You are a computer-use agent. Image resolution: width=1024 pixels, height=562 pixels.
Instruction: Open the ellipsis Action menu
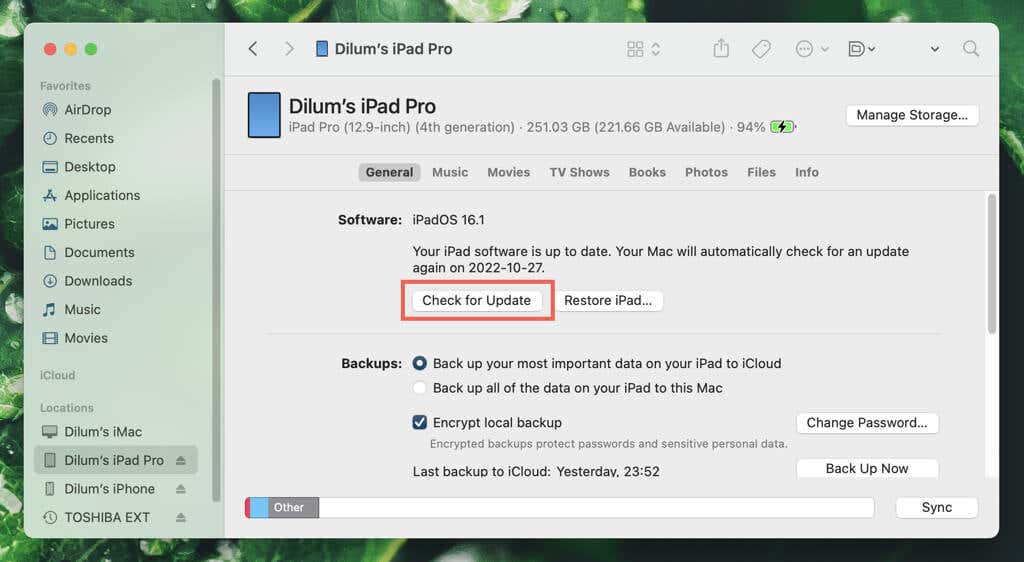pyautogui.click(x=812, y=49)
